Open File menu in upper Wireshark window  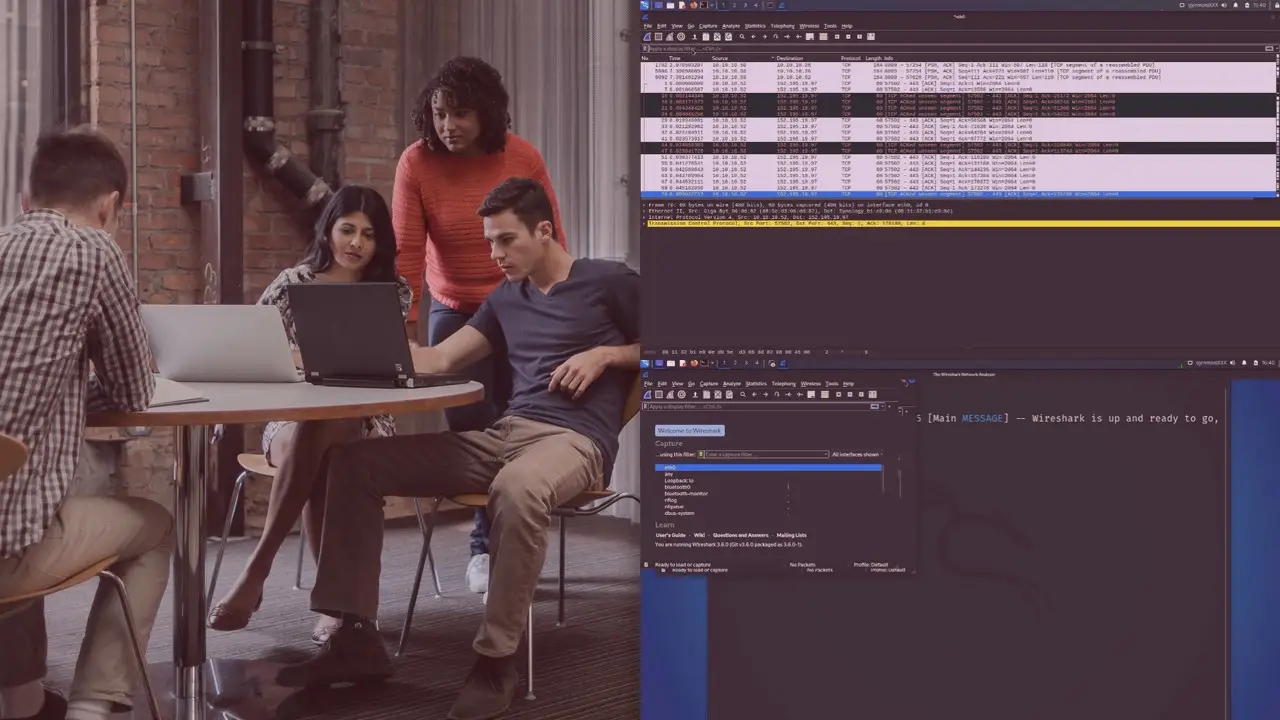648,26
